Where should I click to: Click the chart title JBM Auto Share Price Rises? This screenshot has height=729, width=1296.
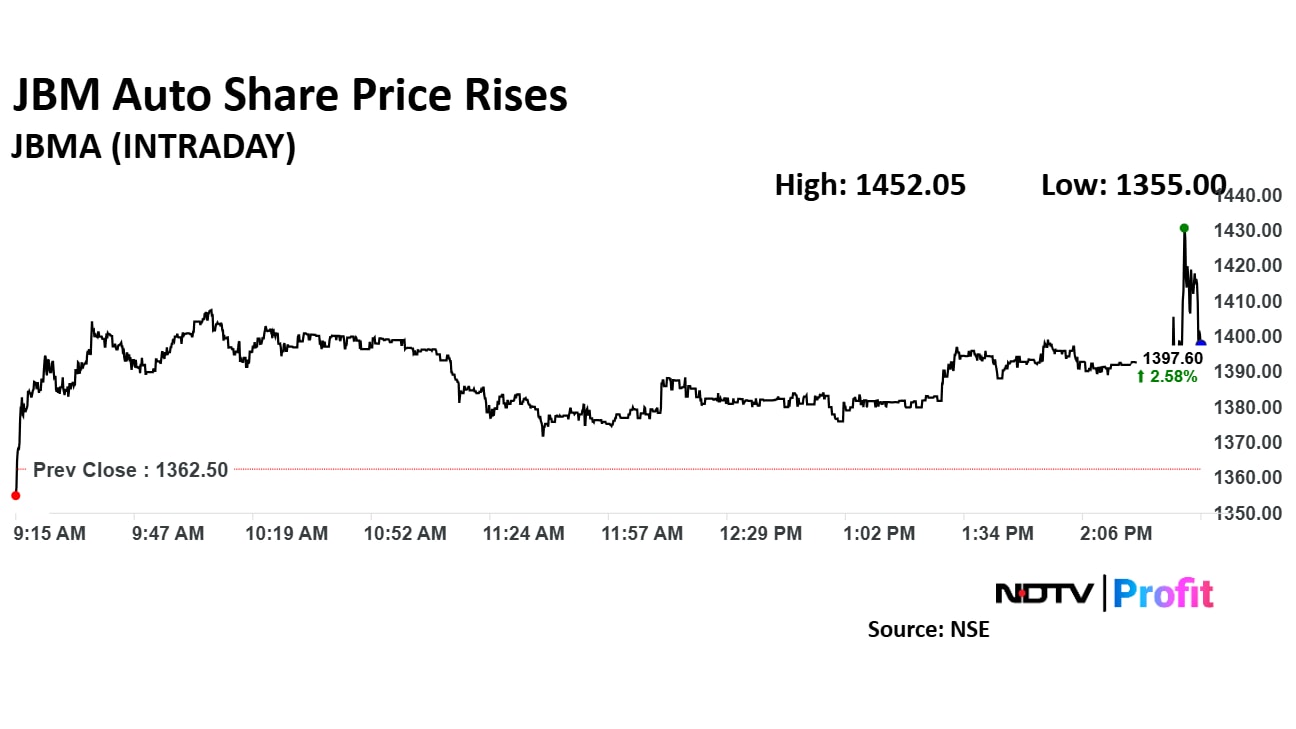tap(289, 96)
